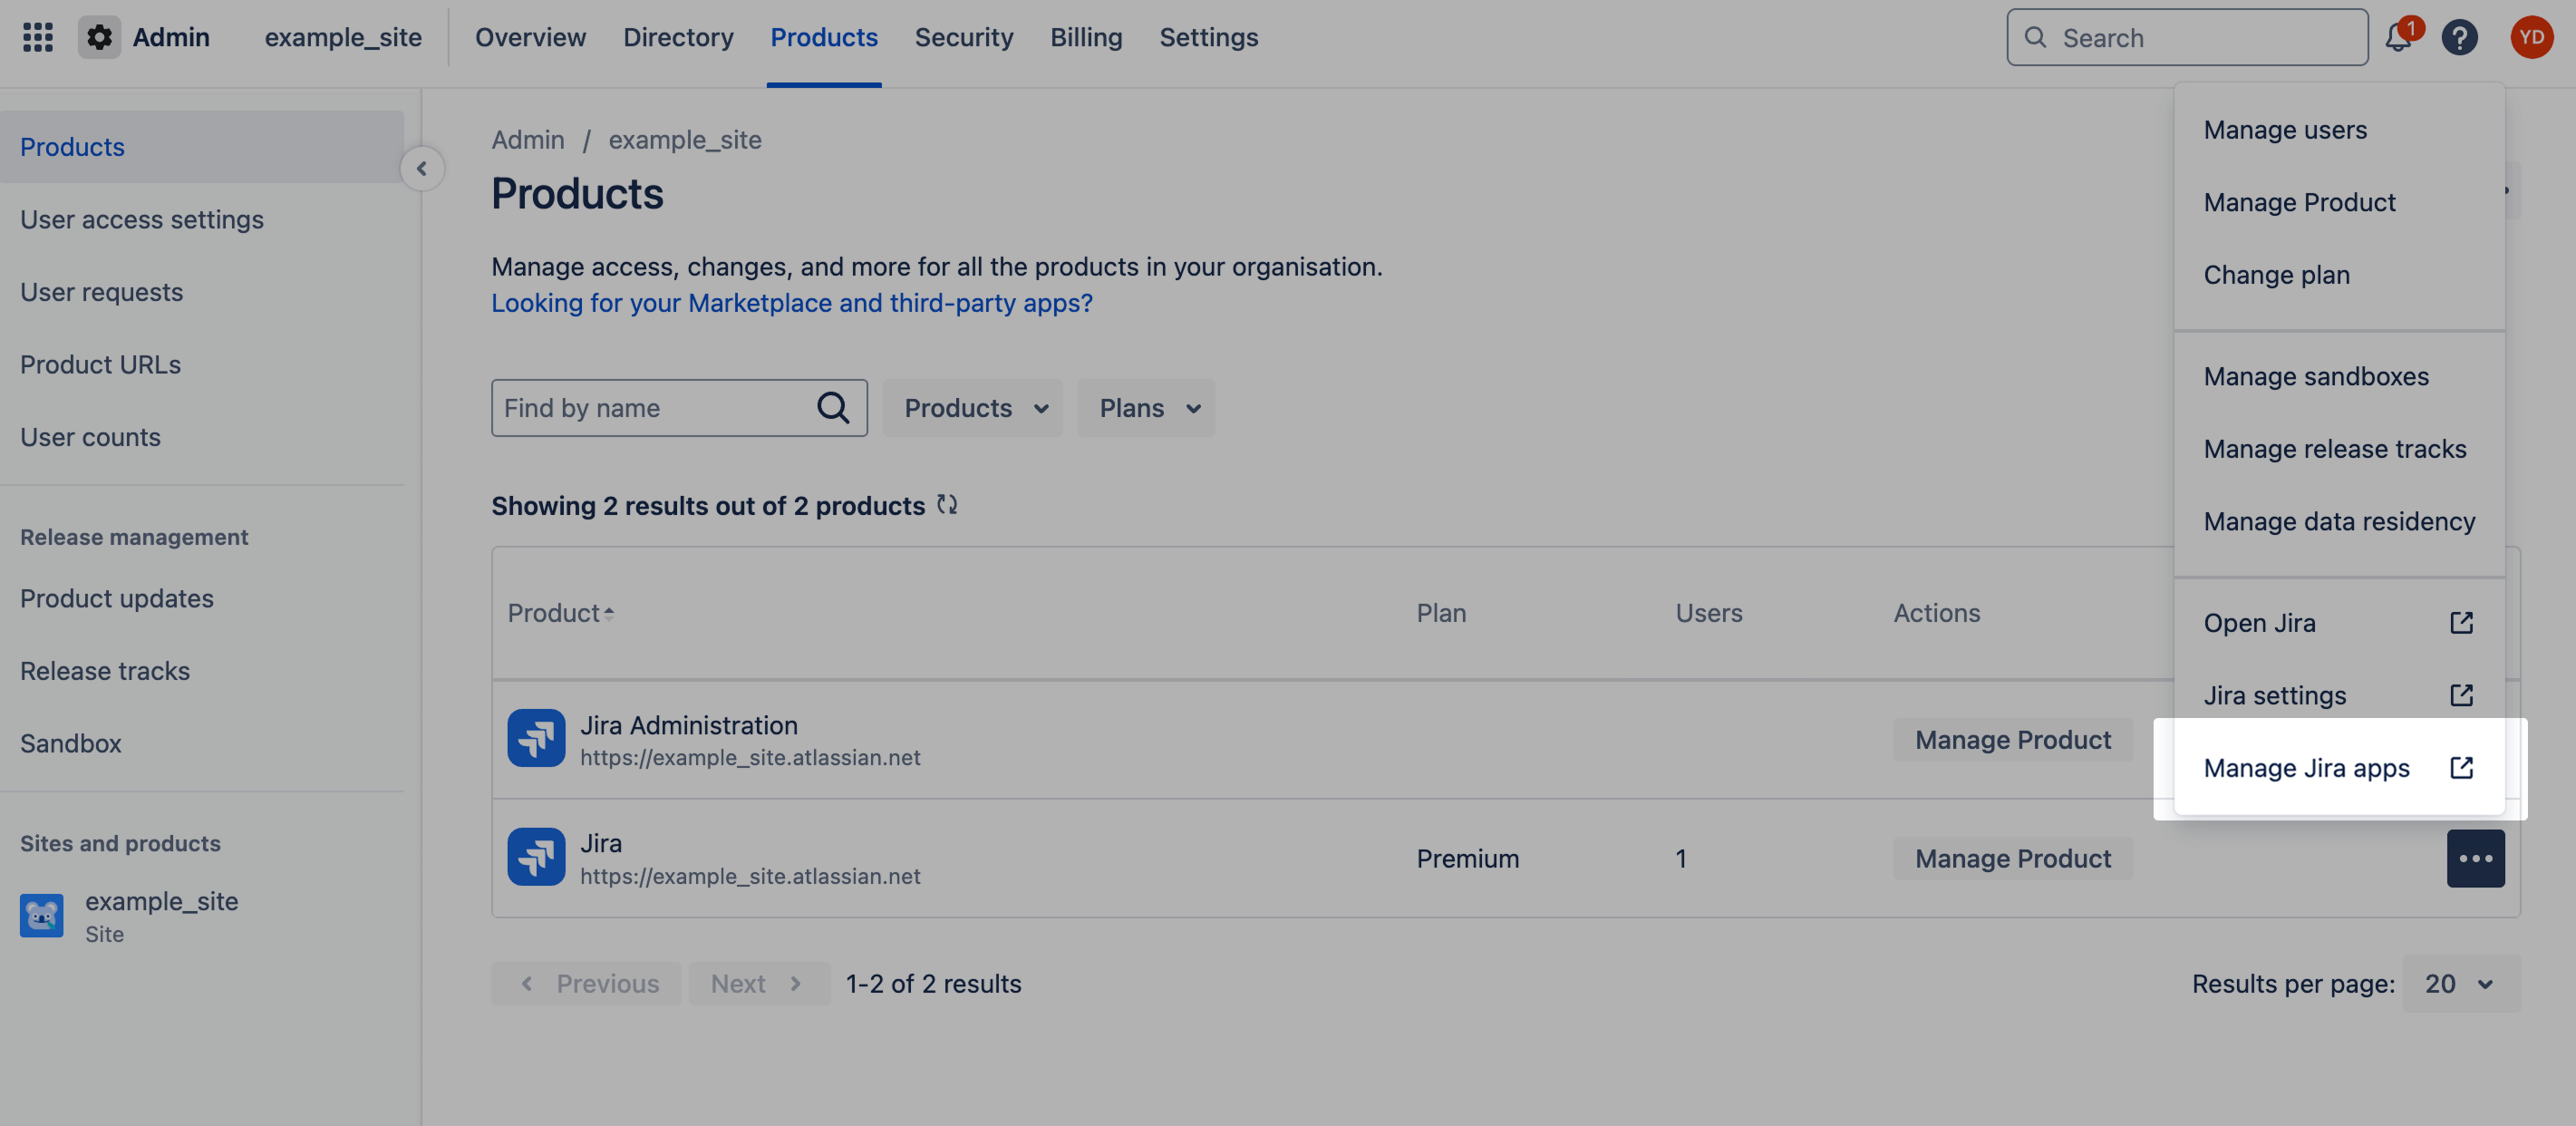This screenshot has height=1126, width=2576.
Task: Click the external link icon beside Manage Jira apps
Action: point(2462,768)
